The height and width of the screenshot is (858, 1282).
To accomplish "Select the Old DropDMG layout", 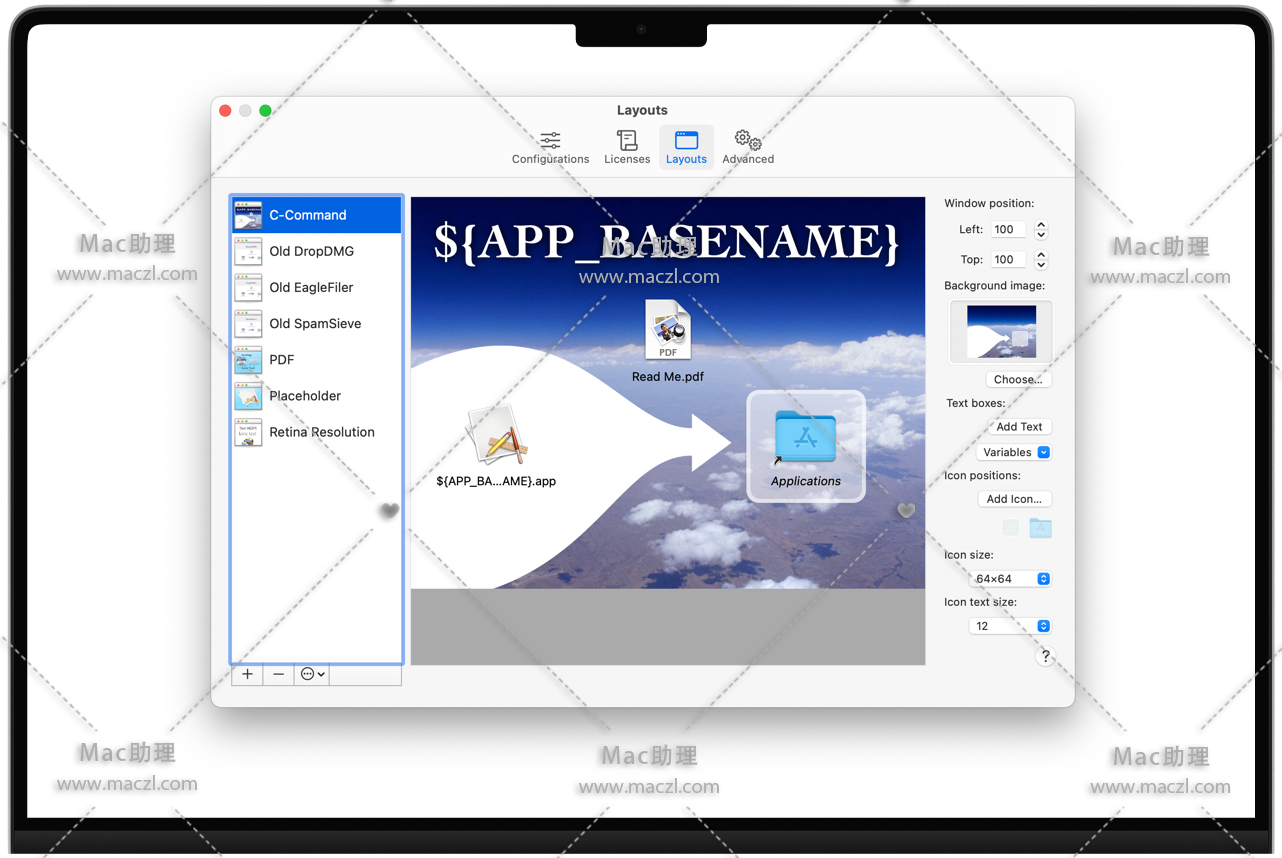I will coord(311,251).
